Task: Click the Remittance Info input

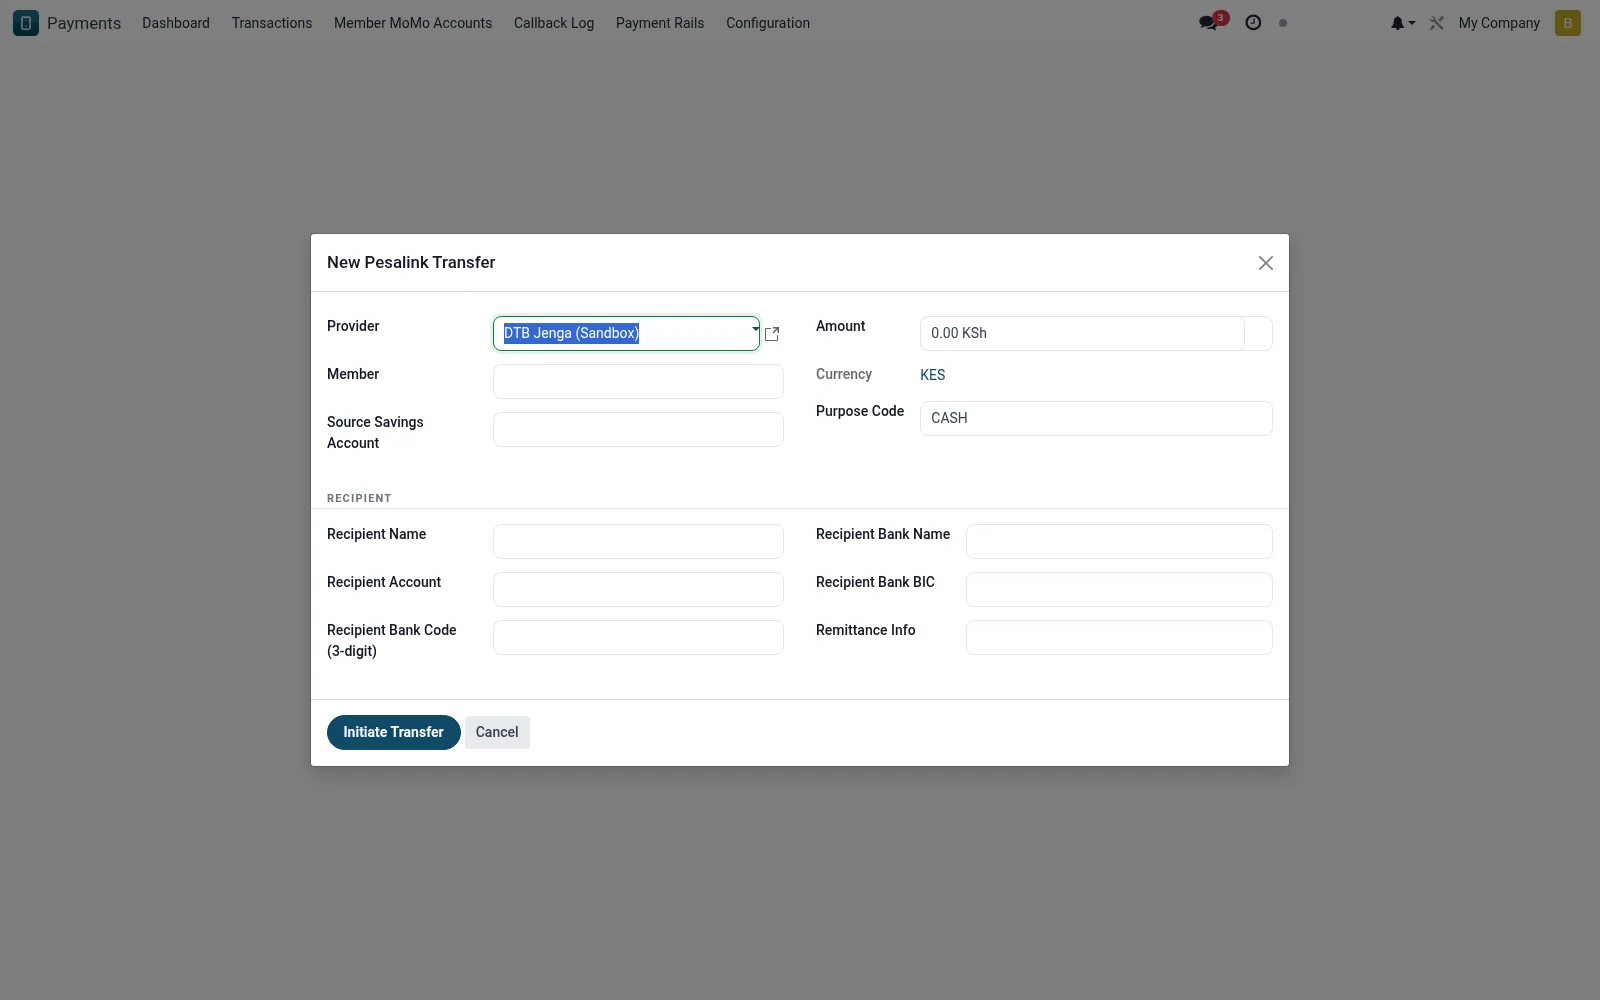Action: coord(1119,638)
